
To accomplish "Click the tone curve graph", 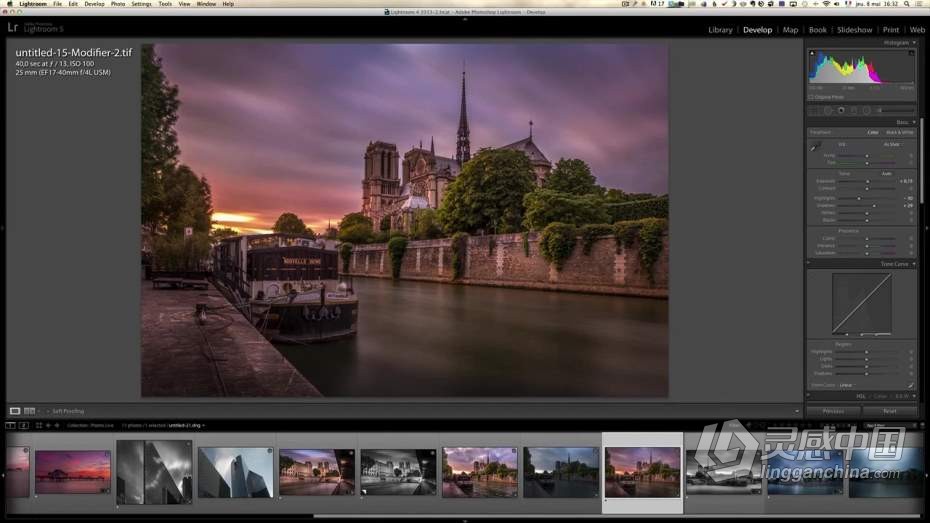I will coord(862,304).
